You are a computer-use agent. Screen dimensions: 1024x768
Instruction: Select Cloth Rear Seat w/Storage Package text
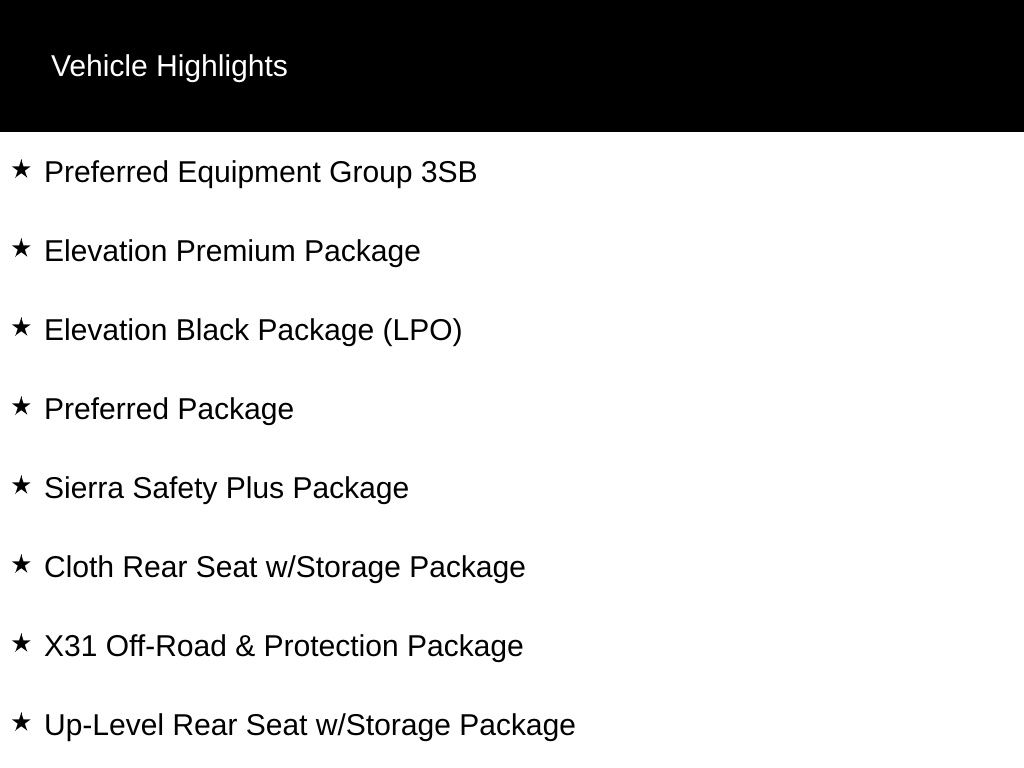coord(285,568)
